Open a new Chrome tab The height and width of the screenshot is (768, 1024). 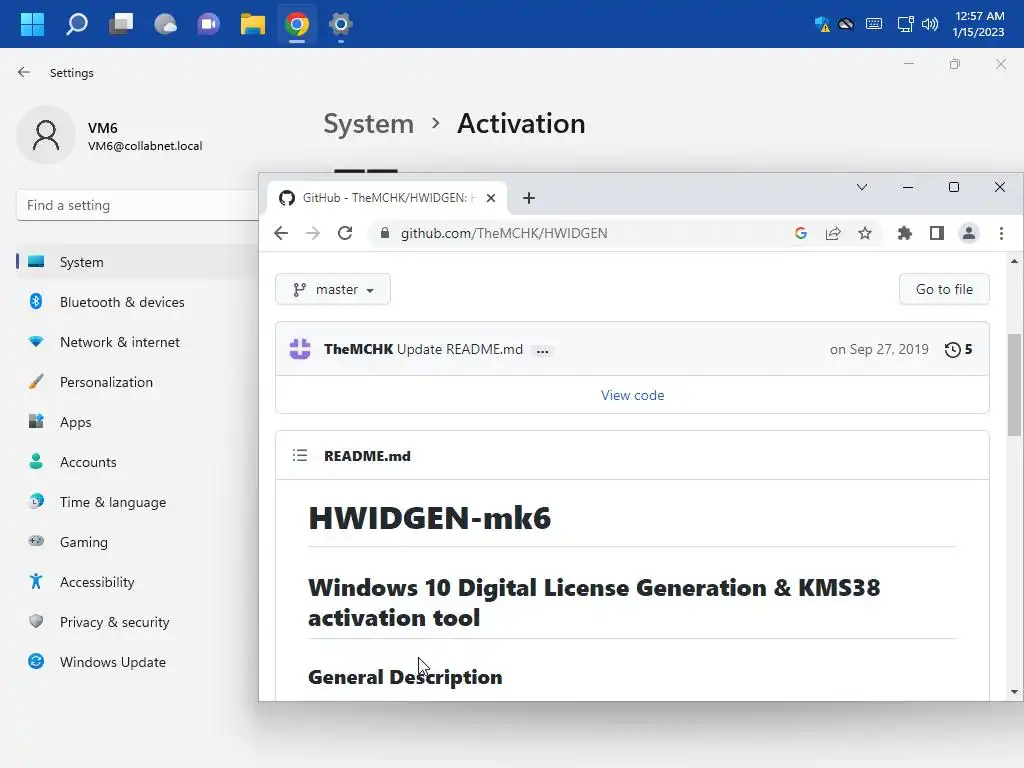click(x=529, y=198)
